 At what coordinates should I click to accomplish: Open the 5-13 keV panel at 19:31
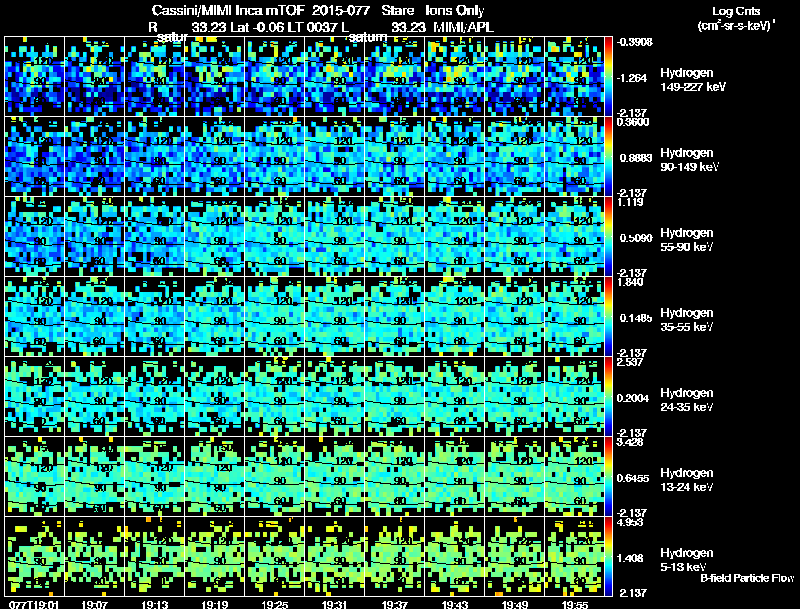coord(335,556)
